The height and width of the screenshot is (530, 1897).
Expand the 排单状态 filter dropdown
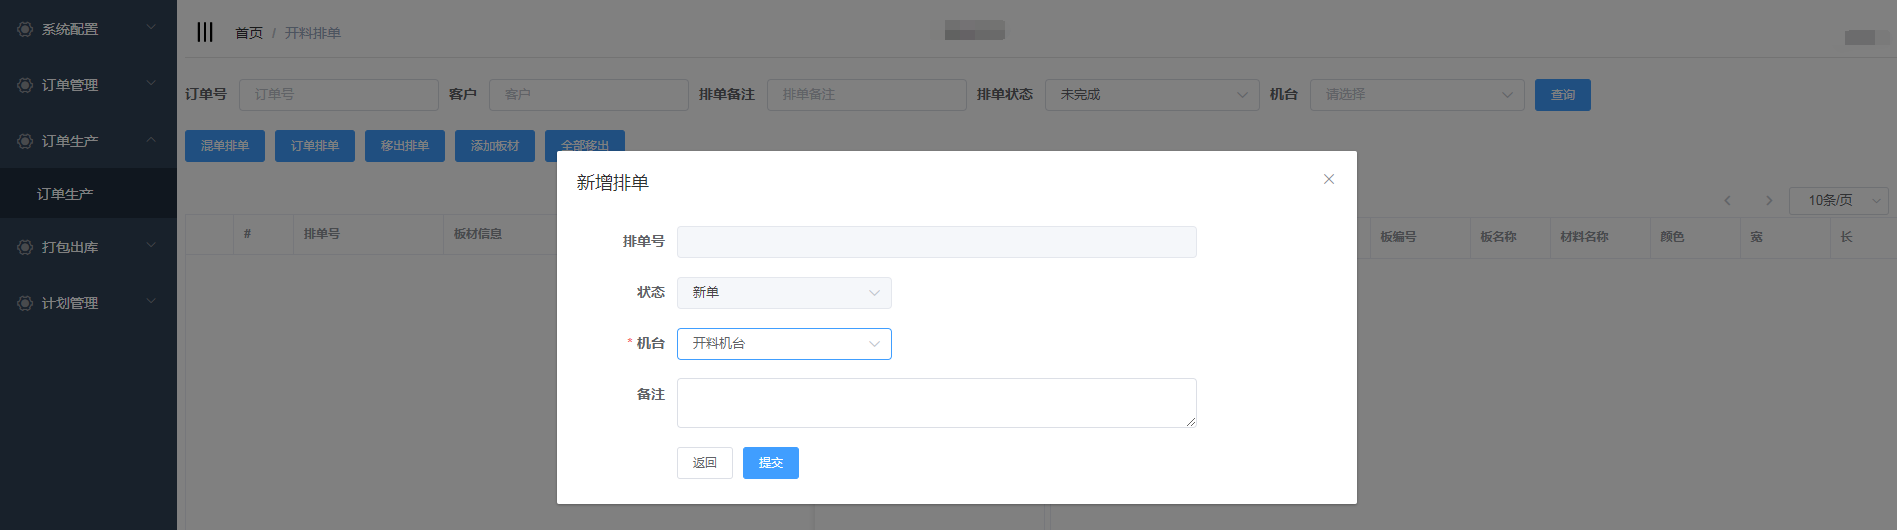pyautogui.click(x=1151, y=95)
